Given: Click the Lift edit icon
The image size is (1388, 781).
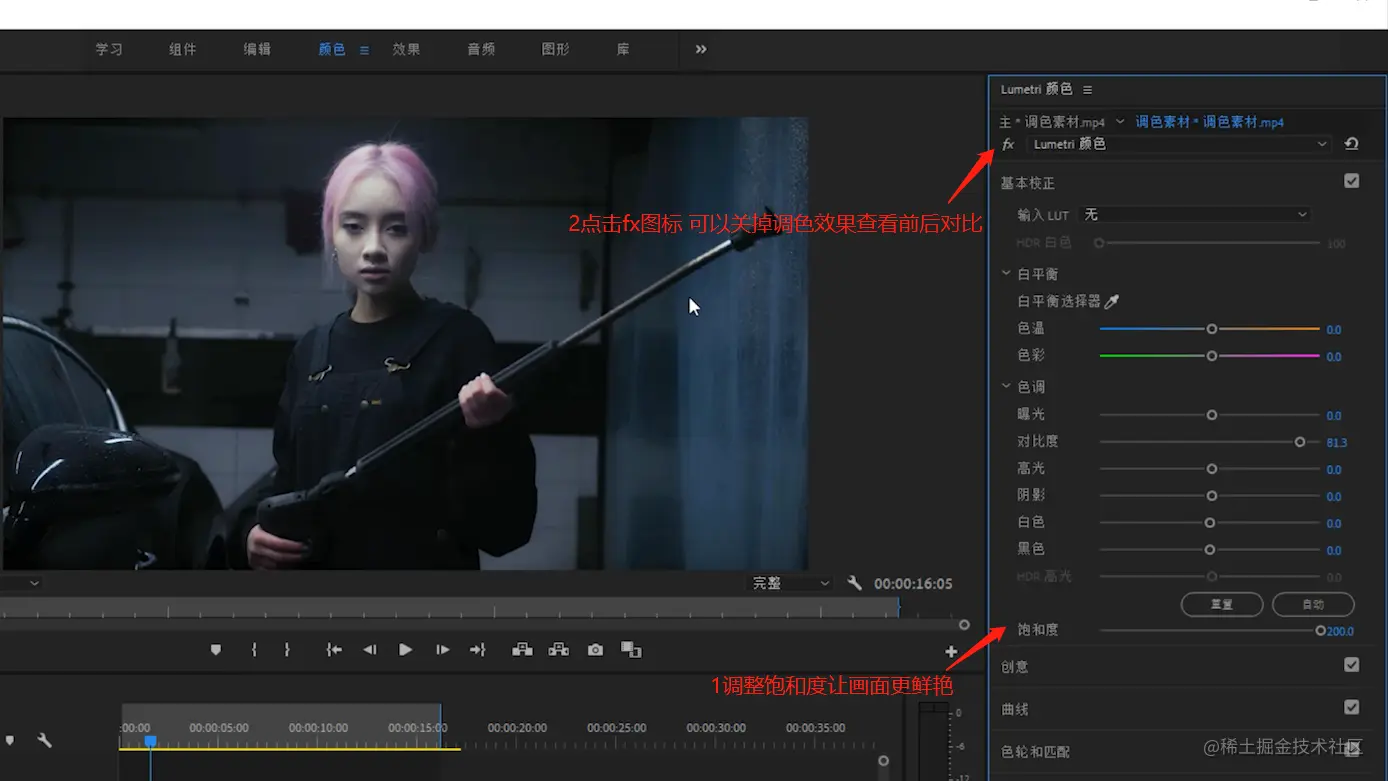Looking at the screenshot, I should tap(522, 650).
